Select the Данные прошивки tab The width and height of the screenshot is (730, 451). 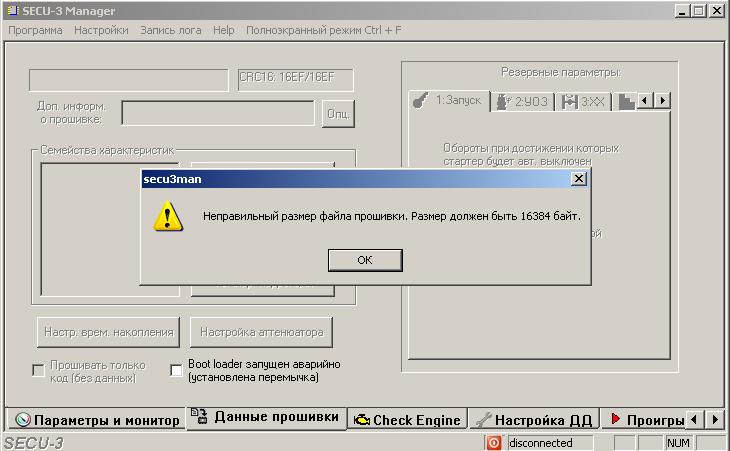(266, 418)
